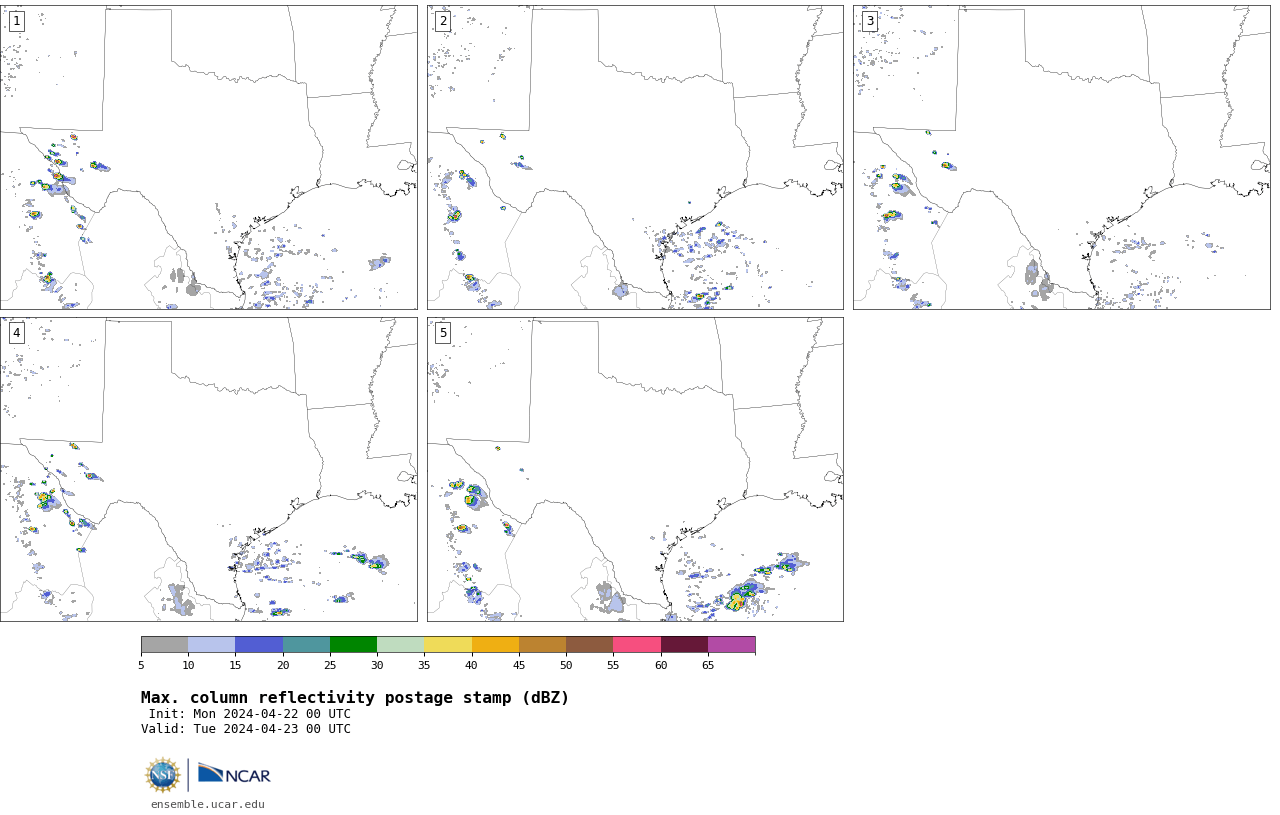Click the yellow 35–40 dBZ swatch
This screenshot has height=815, width=1280.
point(448,644)
